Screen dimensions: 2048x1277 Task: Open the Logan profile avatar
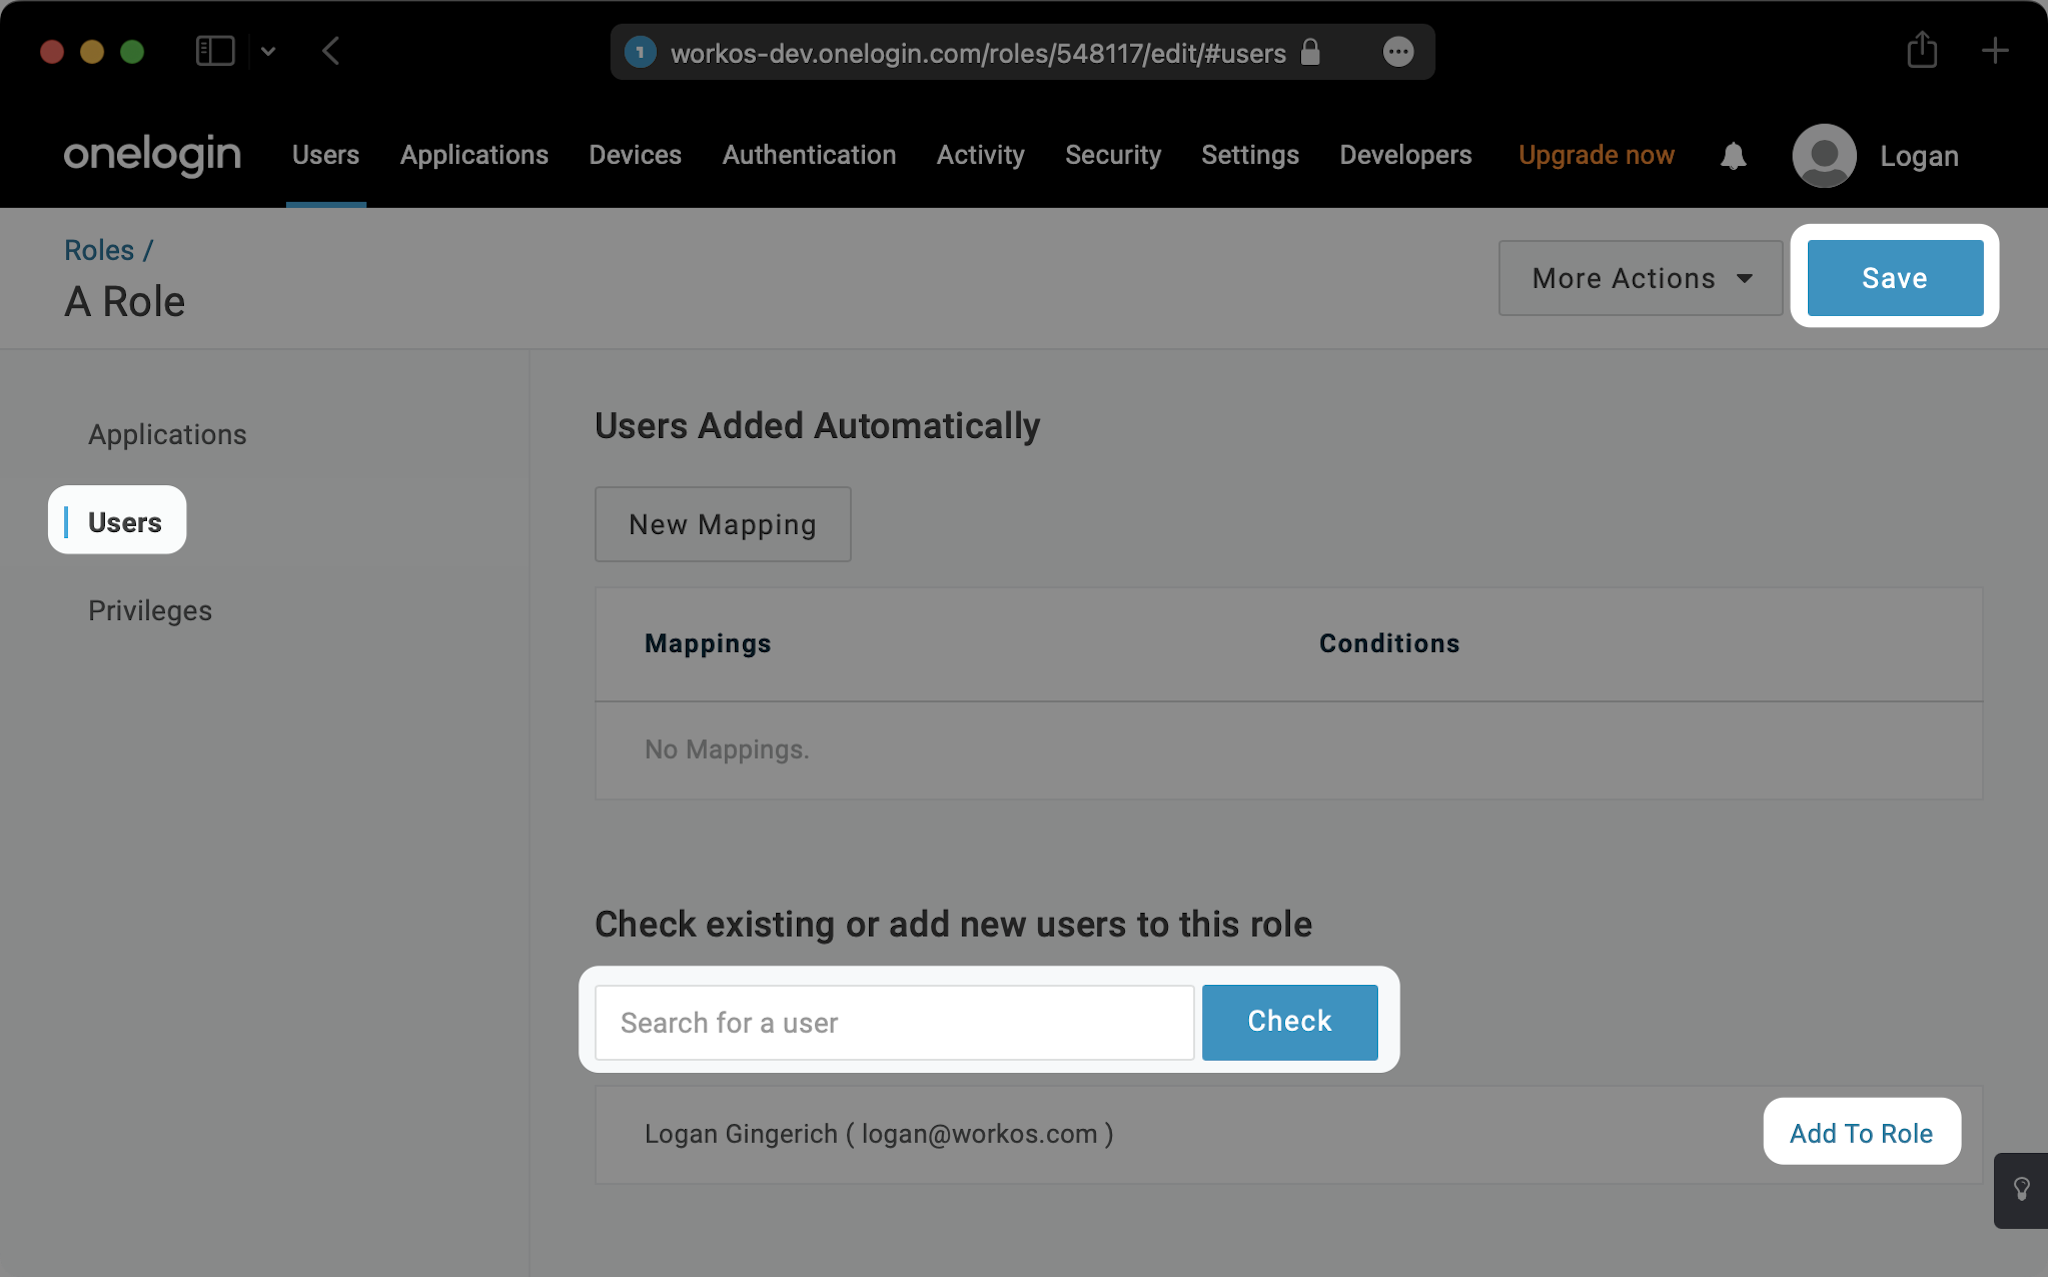click(x=1822, y=156)
